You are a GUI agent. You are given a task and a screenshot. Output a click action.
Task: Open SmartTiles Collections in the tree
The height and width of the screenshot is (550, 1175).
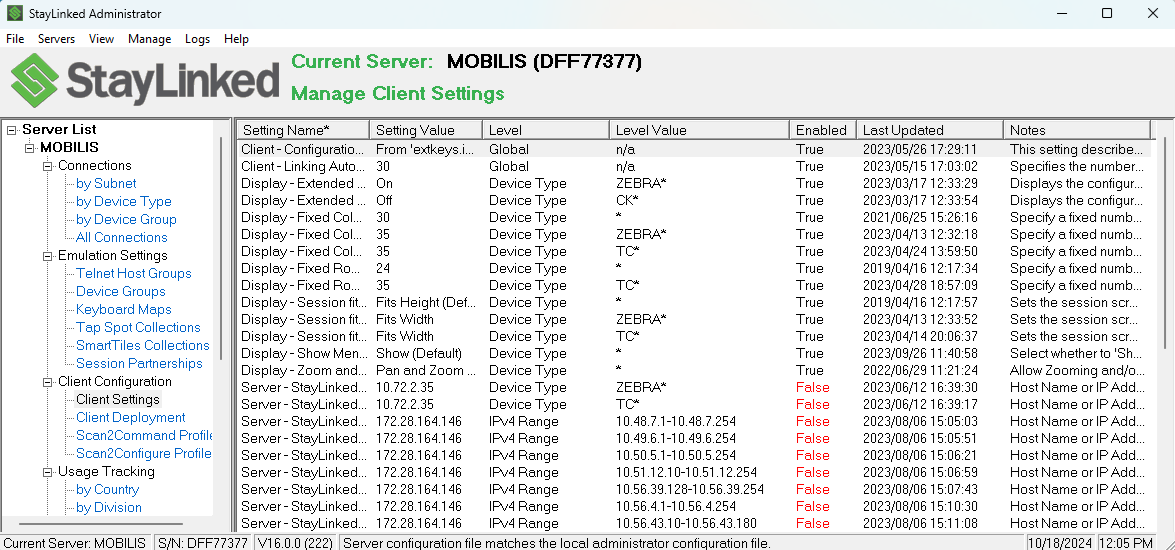[142, 346]
